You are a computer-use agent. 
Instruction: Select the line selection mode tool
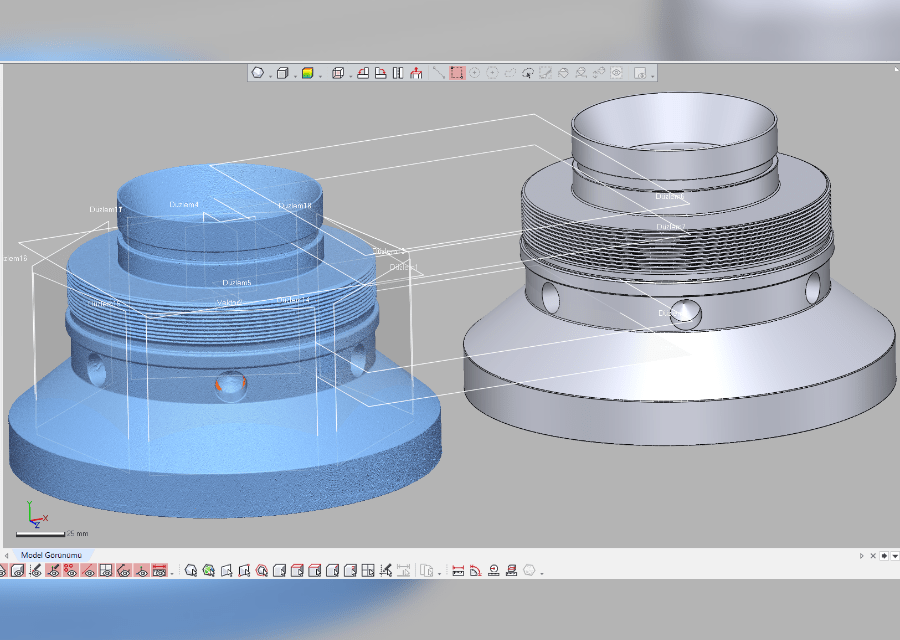point(439,73)
